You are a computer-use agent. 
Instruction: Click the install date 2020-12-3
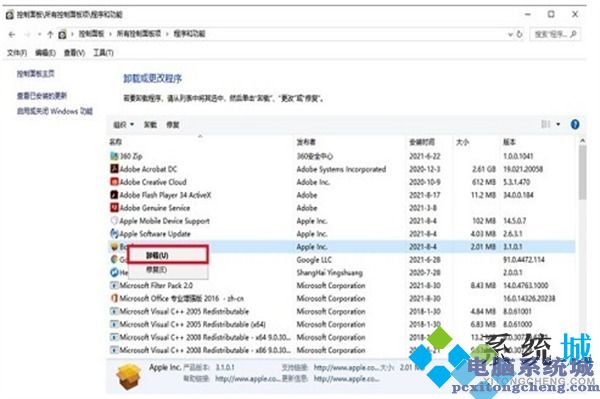pos(424,169)
